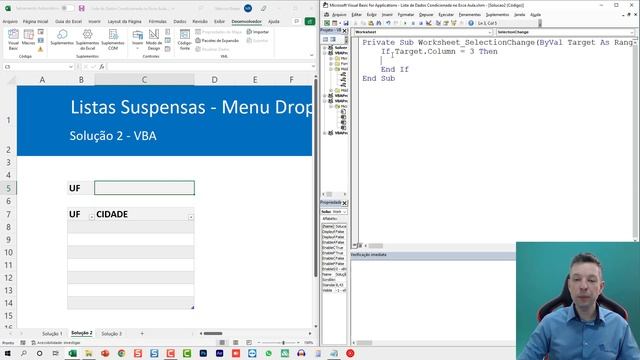This screenshot has height=360, width=640.
Task: Switch to the Solução 3 sheet
Action: coord(111,333)
